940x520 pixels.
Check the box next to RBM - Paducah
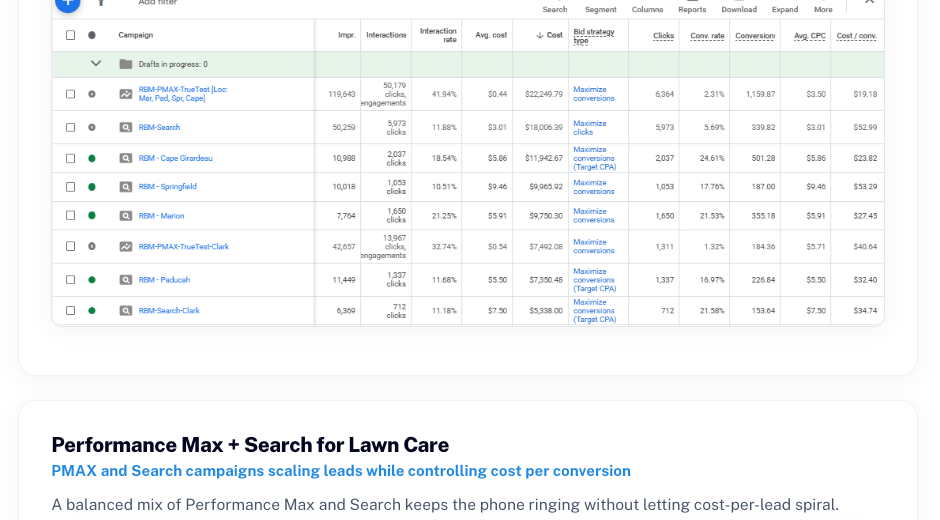[x=70, y=279]
